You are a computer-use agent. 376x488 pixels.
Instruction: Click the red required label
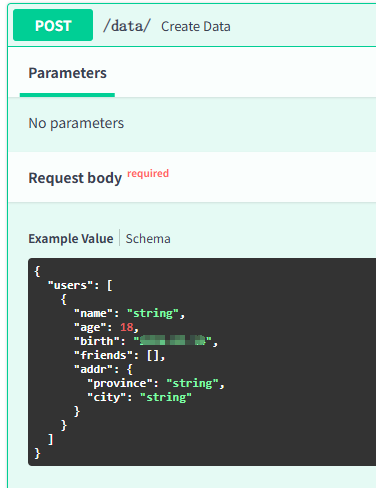pos(148,173)
